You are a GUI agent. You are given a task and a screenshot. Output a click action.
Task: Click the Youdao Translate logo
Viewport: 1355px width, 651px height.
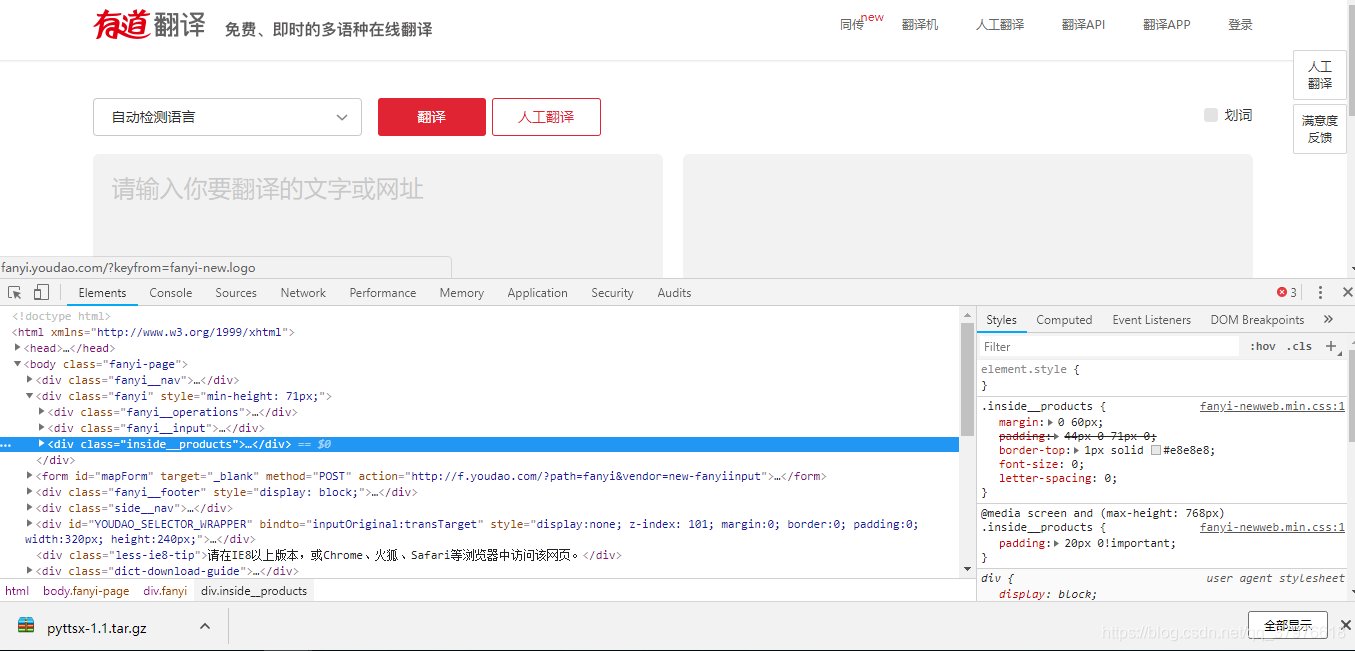149,25
